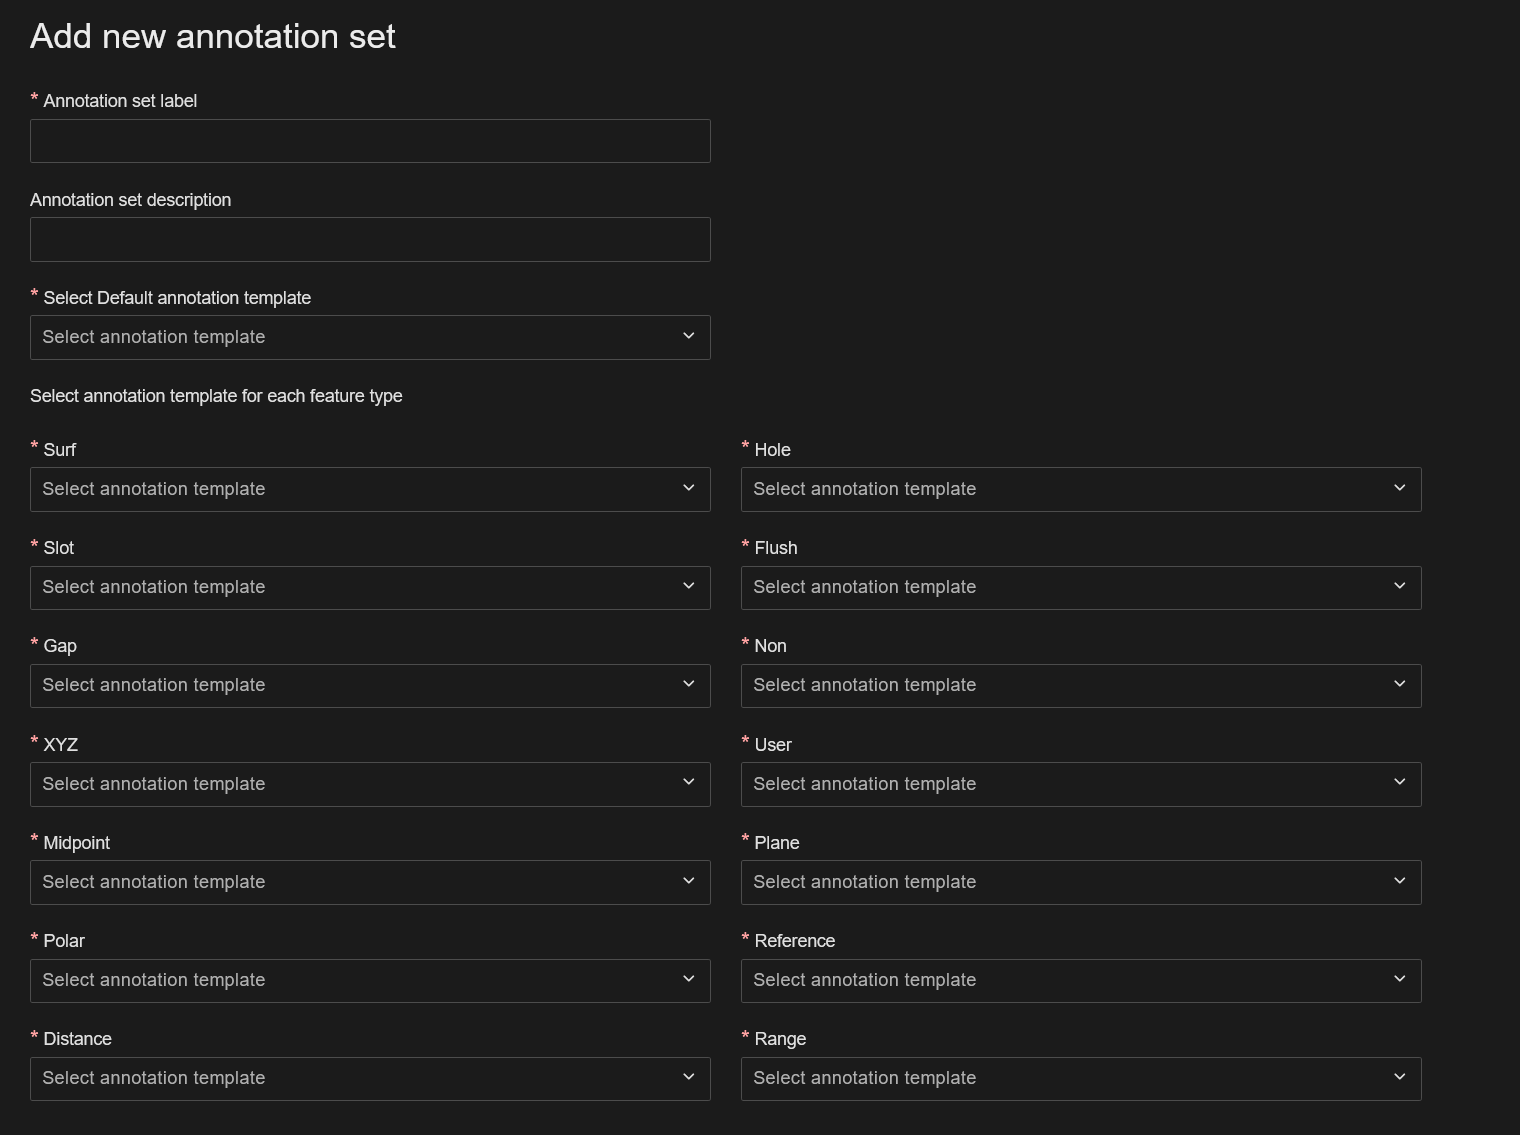Open the Flush annotation template selector
This screenshot has height=1135, width=1520.
pyautogui.click(x=1080, y=588)
